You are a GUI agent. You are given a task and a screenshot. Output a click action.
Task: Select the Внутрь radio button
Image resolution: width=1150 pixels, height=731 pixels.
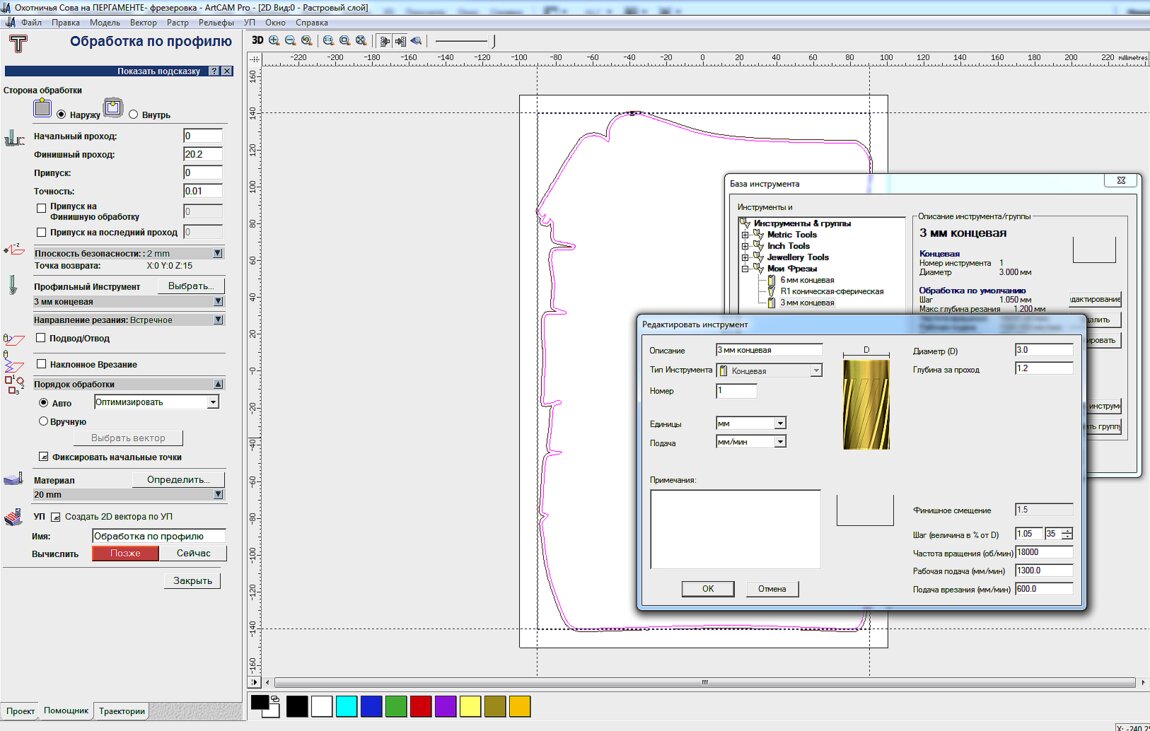click(133, 114)
